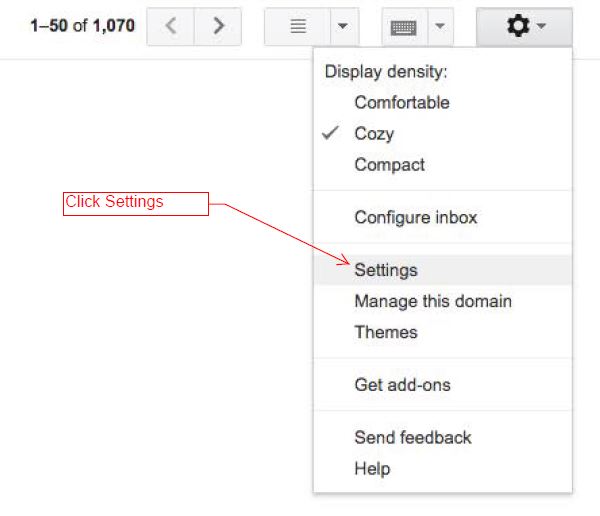Screen dimensions: 600x516
Task: Select Compact display density
Action: coord(389,164)
